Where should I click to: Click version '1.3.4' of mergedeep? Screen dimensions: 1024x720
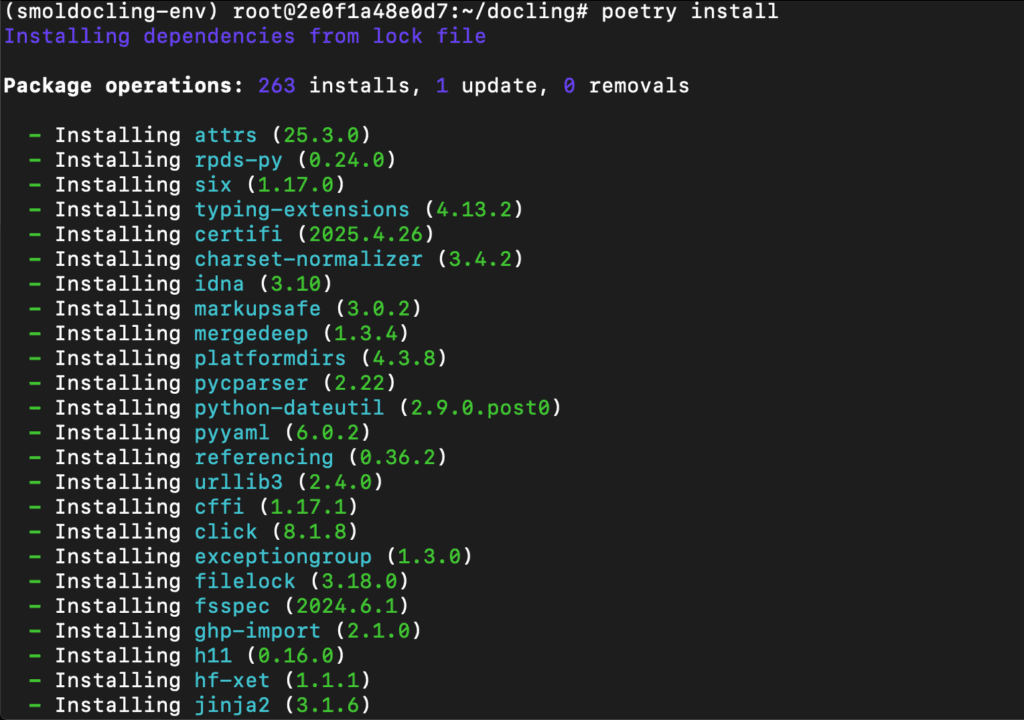pos(366,333)
